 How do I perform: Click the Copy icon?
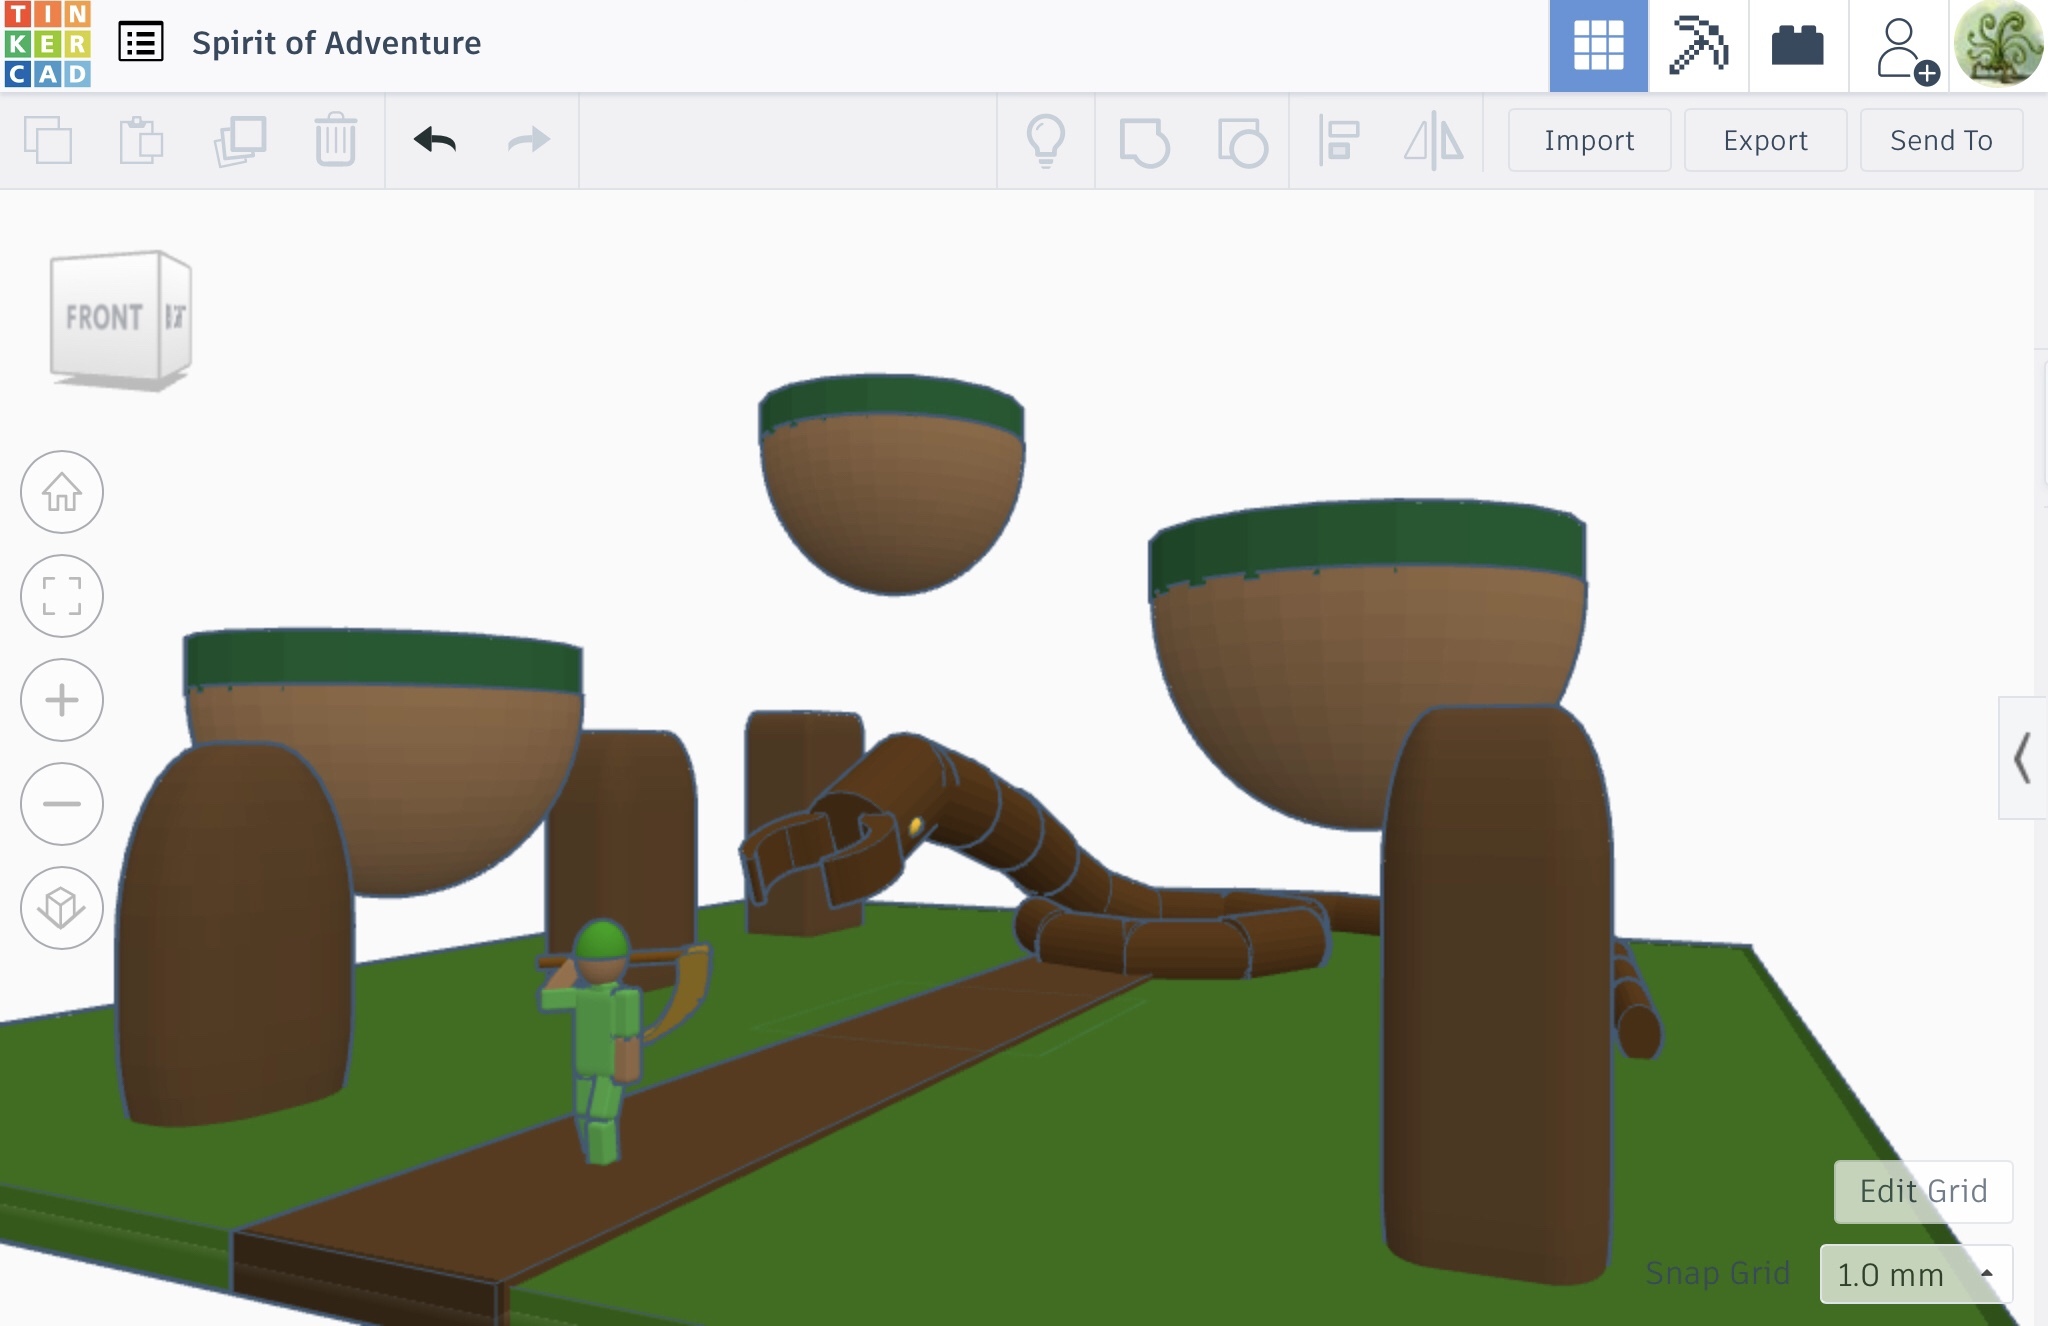point(48,140)
